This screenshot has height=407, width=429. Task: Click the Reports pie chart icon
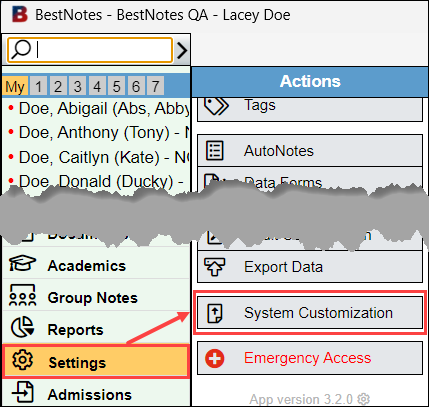click(x=22, y=327)
